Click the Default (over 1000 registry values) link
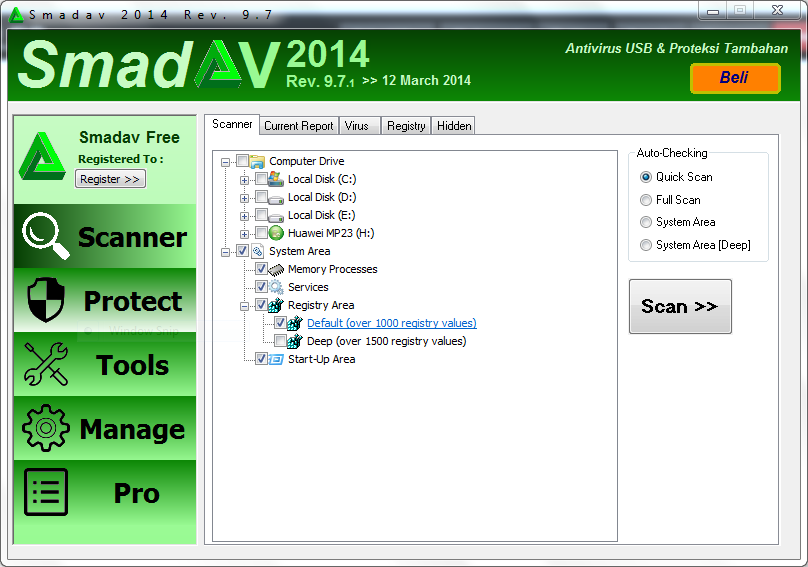The width and height of the screenshot is (808, 567). coord(392,323)
